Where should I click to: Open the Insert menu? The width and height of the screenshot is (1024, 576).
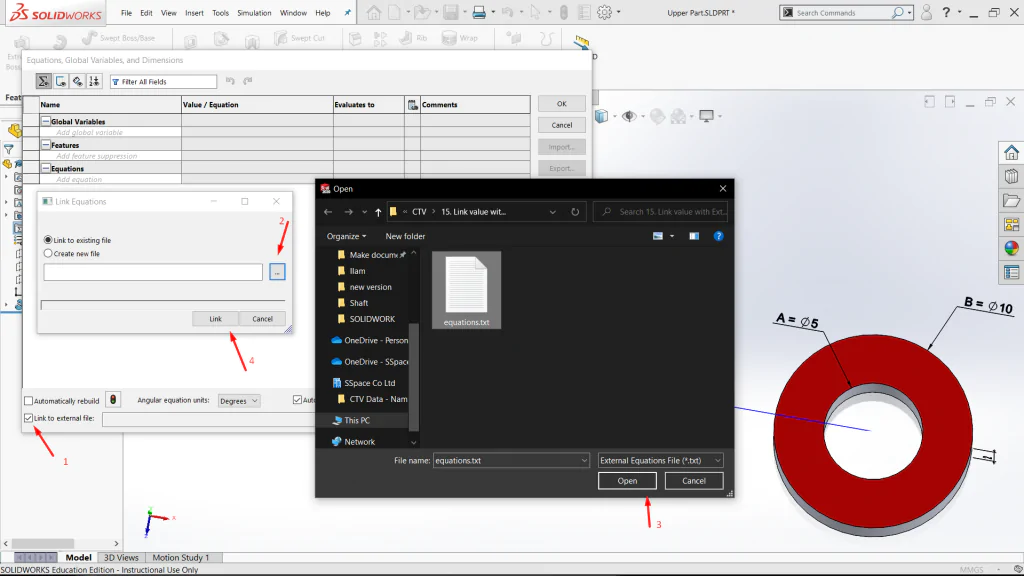click(194, 12)
